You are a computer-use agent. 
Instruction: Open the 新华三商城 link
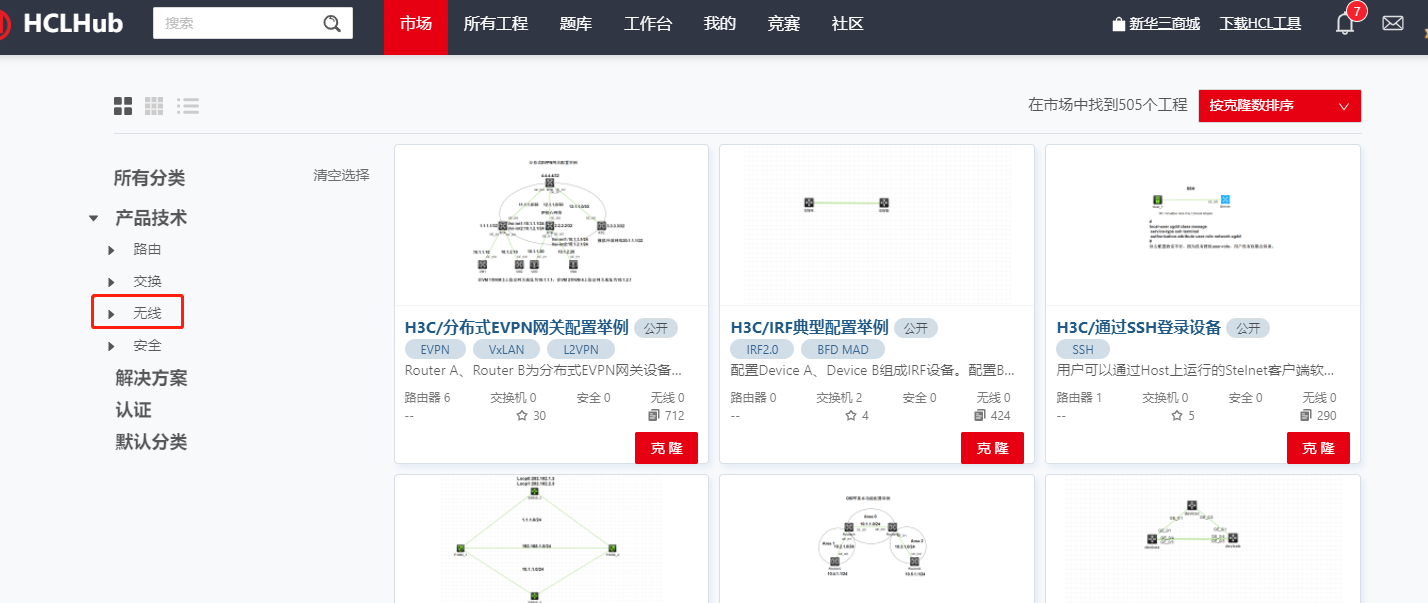tap(1164, 24)
